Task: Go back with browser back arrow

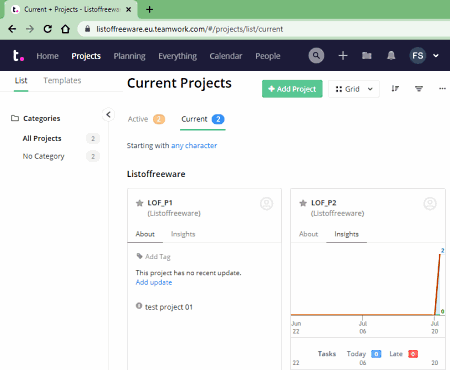Action: pos(12,29)
